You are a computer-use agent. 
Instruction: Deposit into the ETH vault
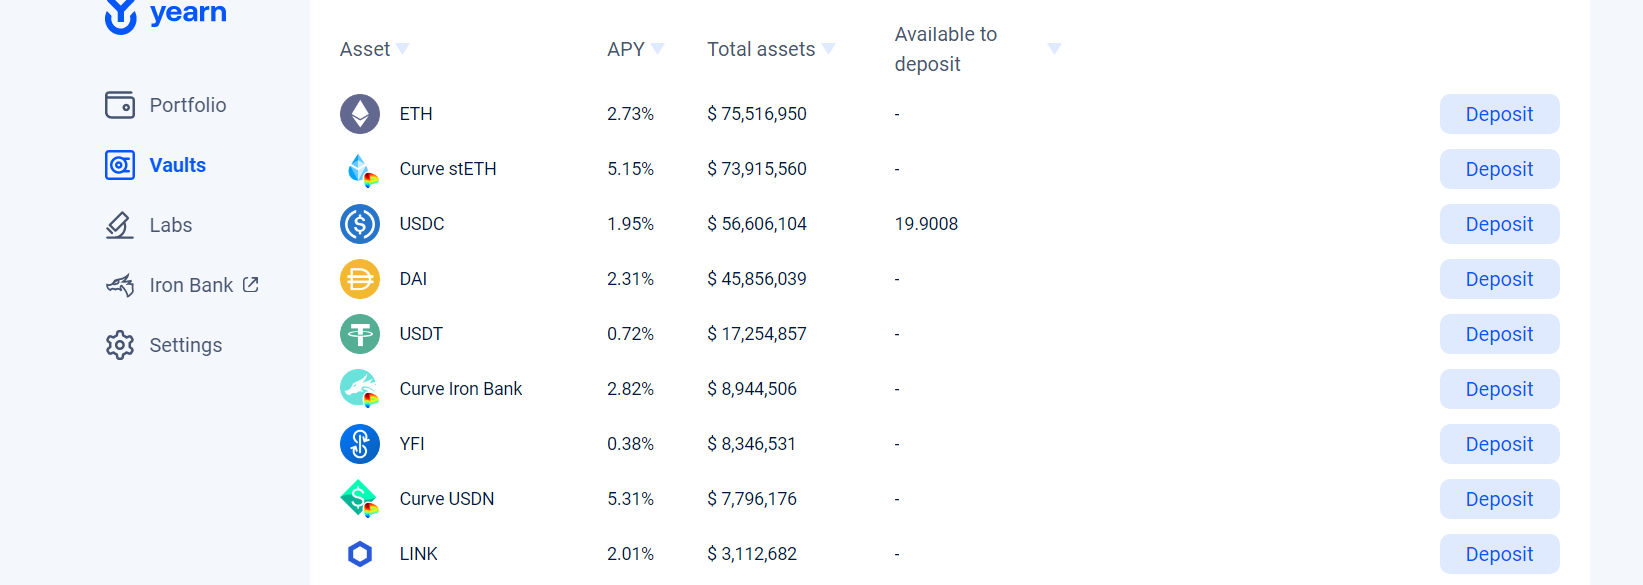(1500, 114)
